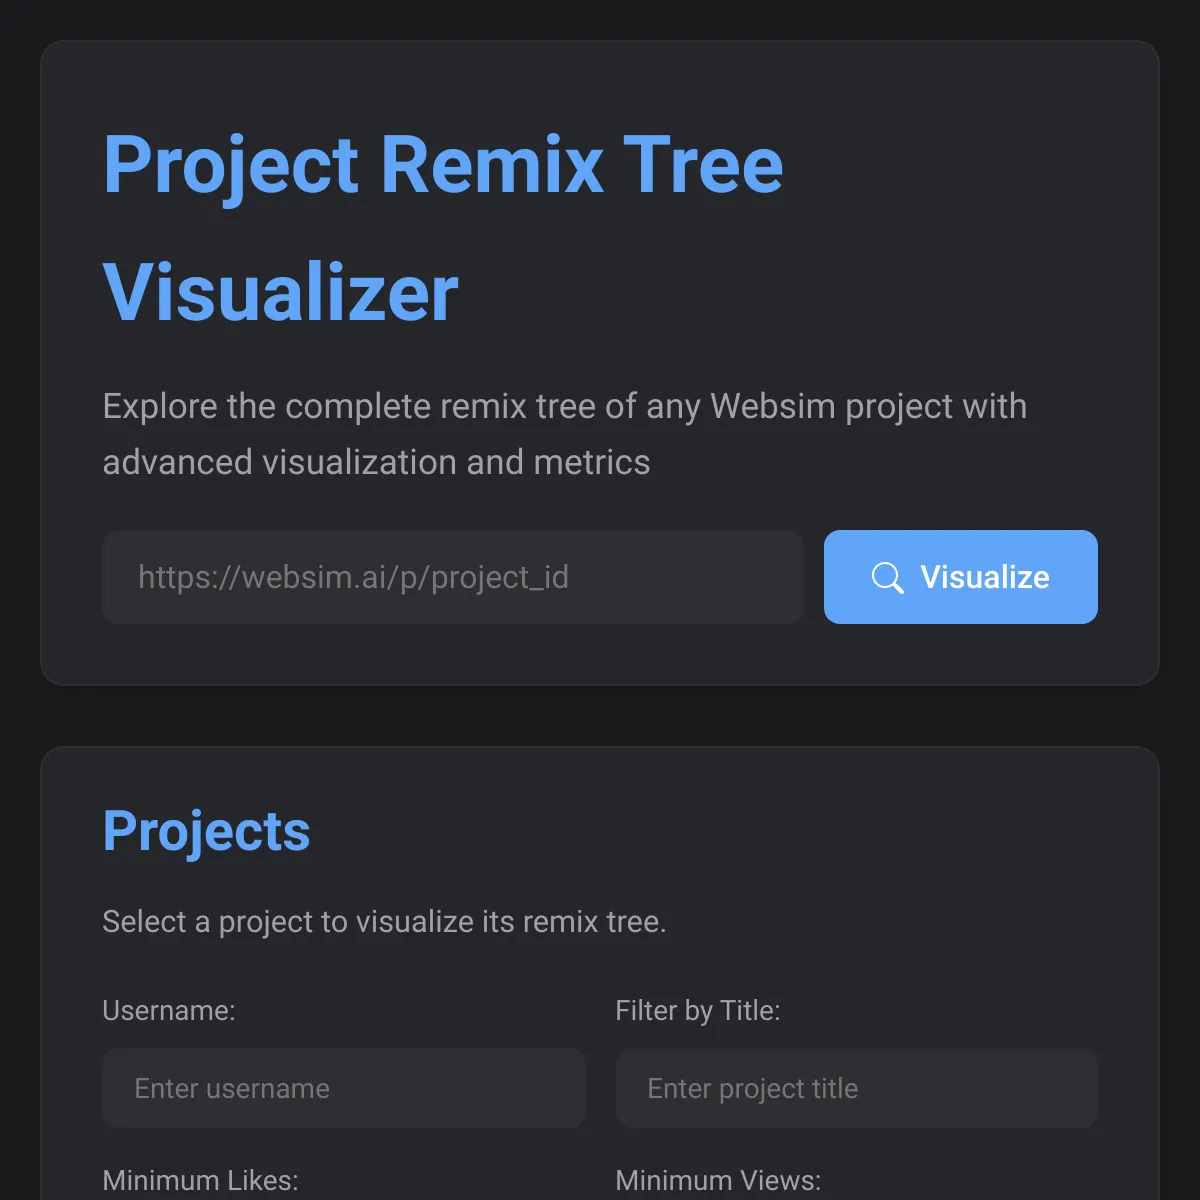Click the Enter project title field
Image resolution: width=1200 pixels, height=1200 pixels.
pyautogui.click(x=857, y=1088)
